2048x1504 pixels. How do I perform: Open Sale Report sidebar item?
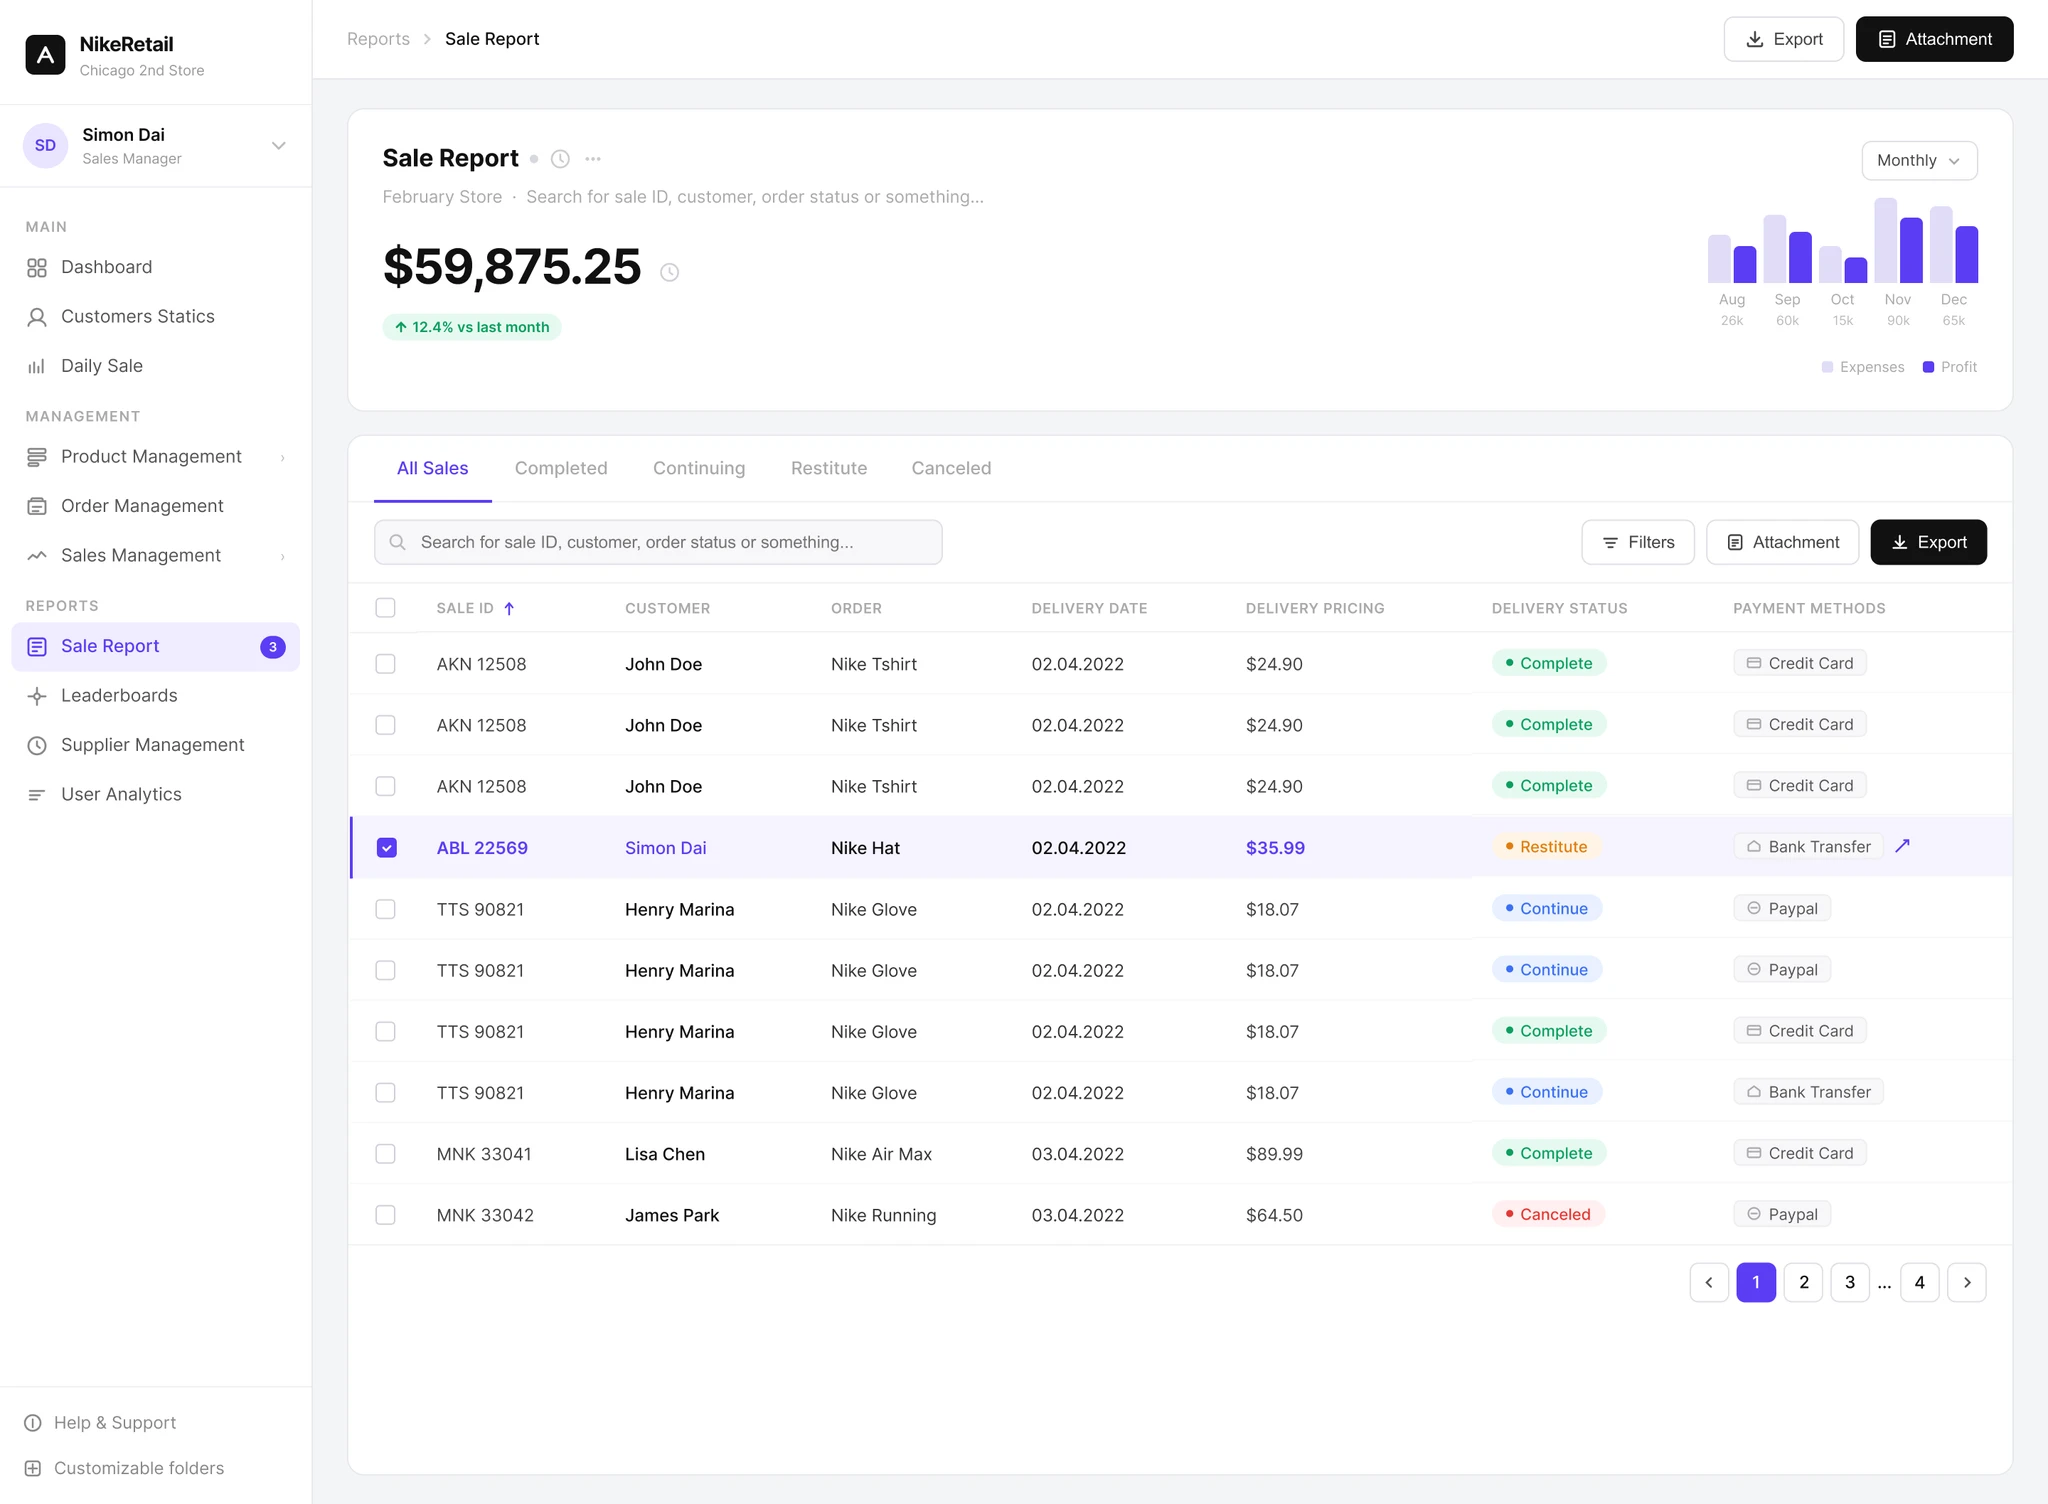[x=155, y=647]
